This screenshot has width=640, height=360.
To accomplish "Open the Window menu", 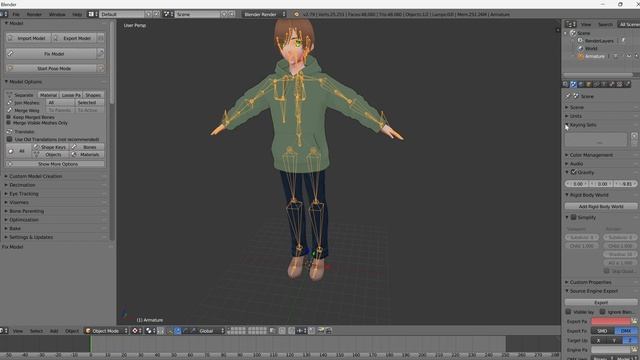I will click(x=57, y=14).
